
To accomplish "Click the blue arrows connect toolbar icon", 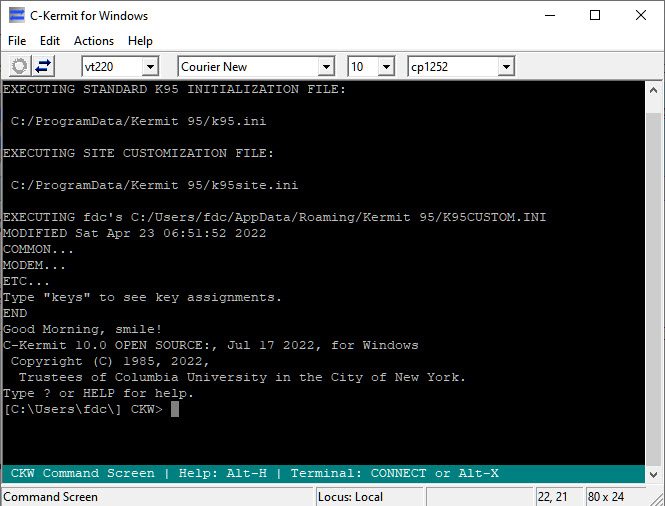I will (43, 67).
